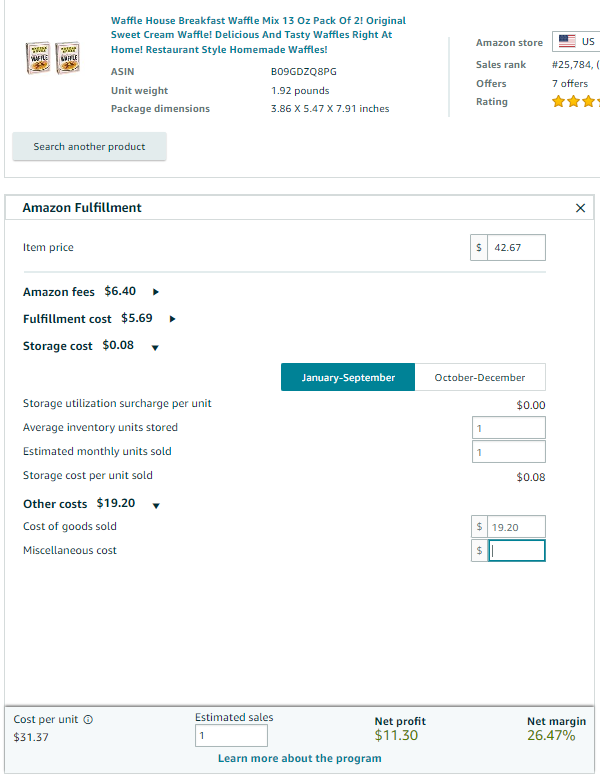Click the Storage utilization surcharge $0.00 value
The height and width of the screenshot is (779, 600).
pyautogui.click(x=530, y=405)
